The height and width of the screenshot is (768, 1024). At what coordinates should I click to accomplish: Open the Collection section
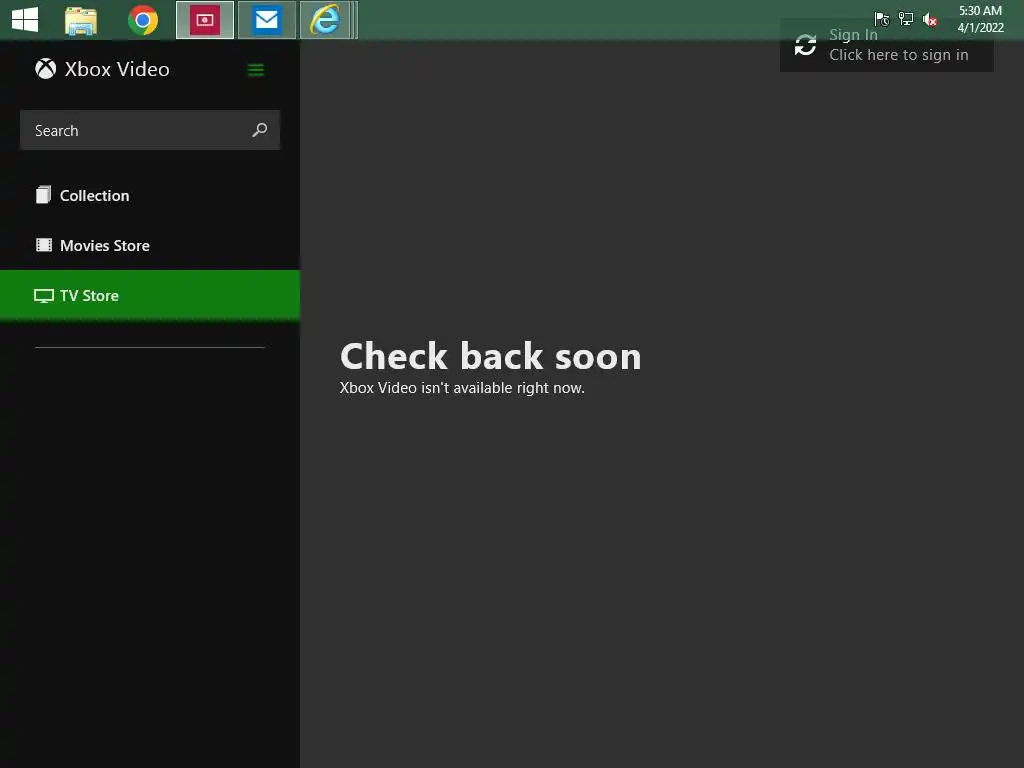[150, 195]
